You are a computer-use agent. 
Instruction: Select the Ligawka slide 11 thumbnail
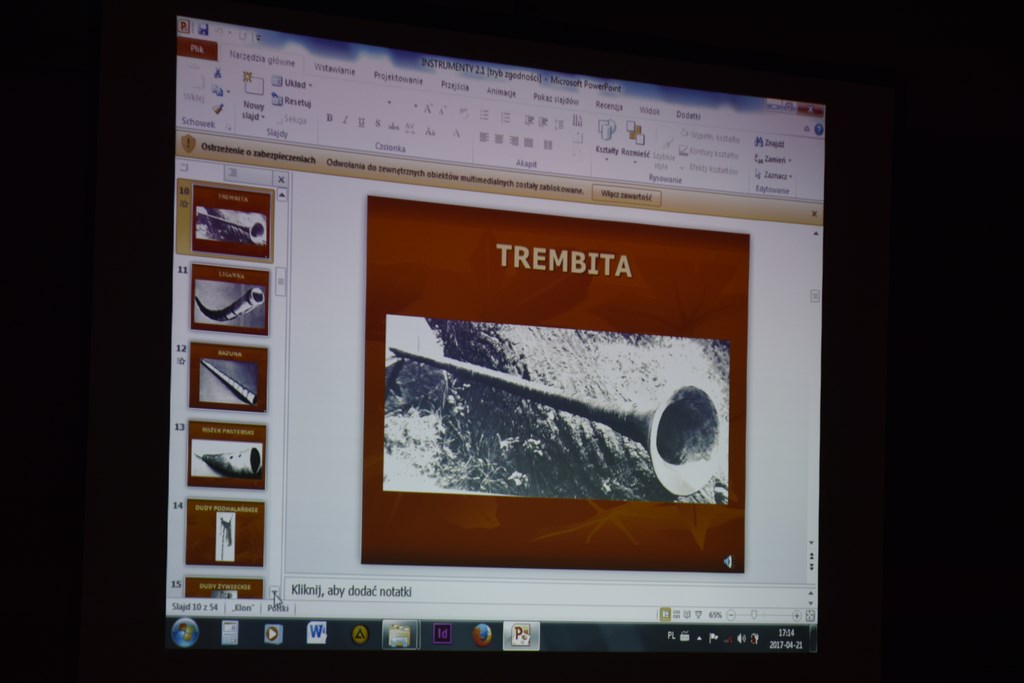(x=230, y=299)
